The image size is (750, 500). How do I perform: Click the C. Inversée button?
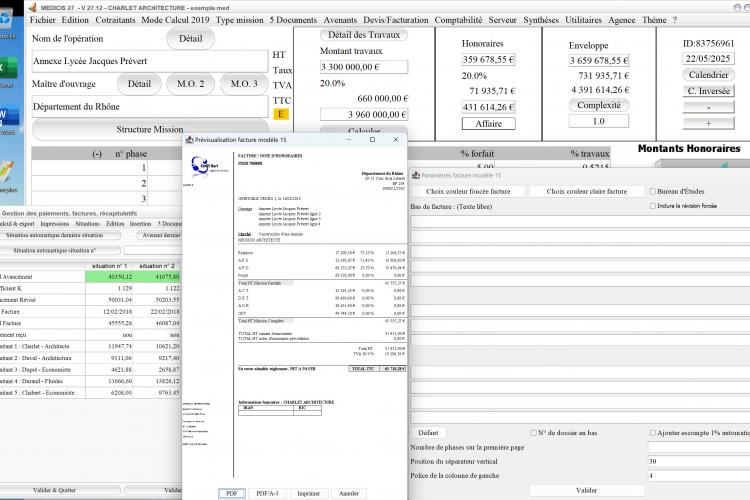tap(708, 91)
